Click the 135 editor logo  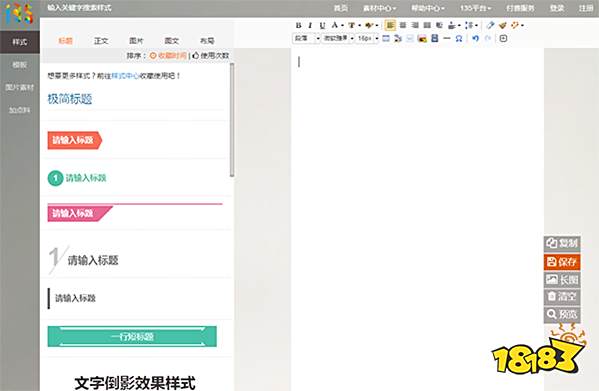19,13
